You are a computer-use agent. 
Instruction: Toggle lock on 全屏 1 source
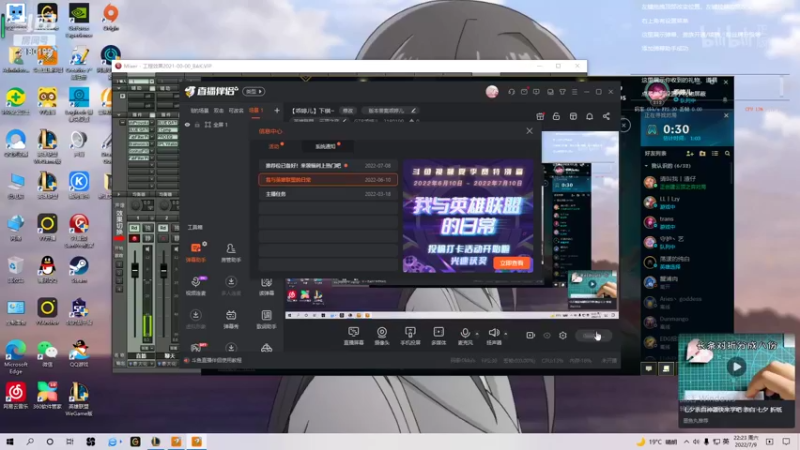(197, 124)
